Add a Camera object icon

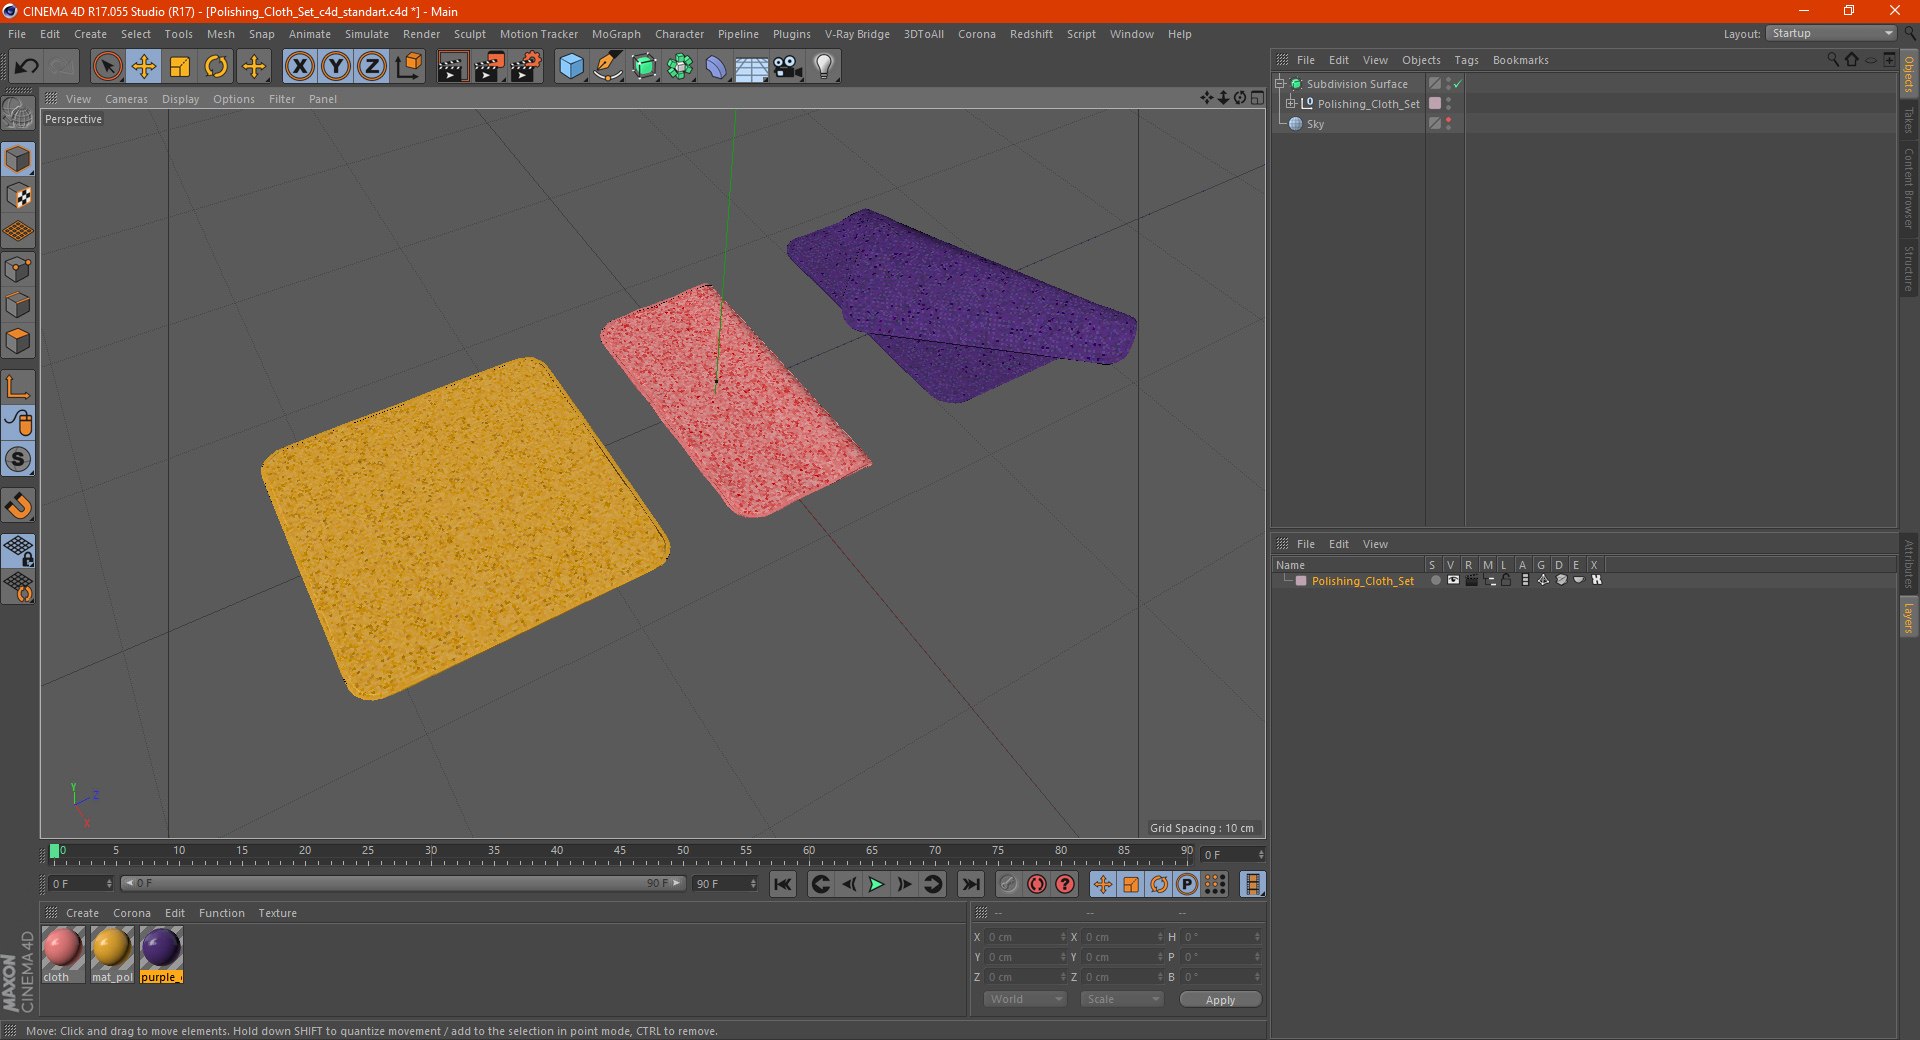788,67
